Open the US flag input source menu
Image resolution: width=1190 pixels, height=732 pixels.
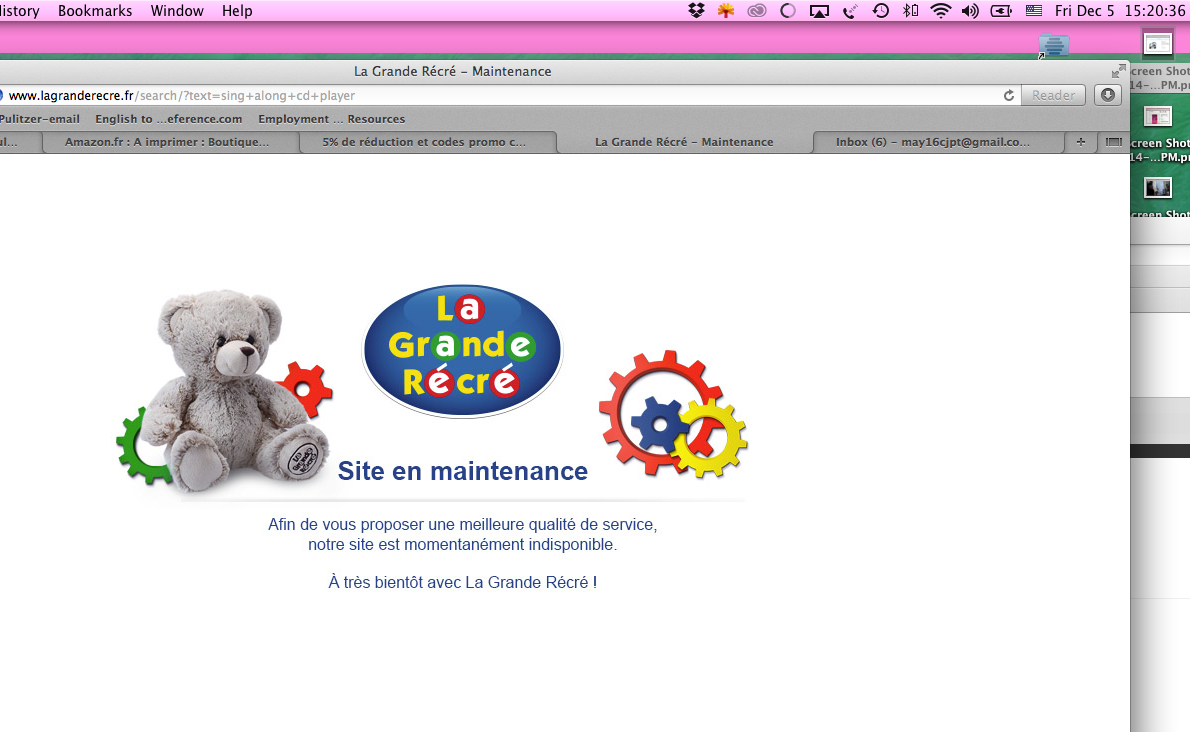pyautogui.click(x=1034, y=11)
